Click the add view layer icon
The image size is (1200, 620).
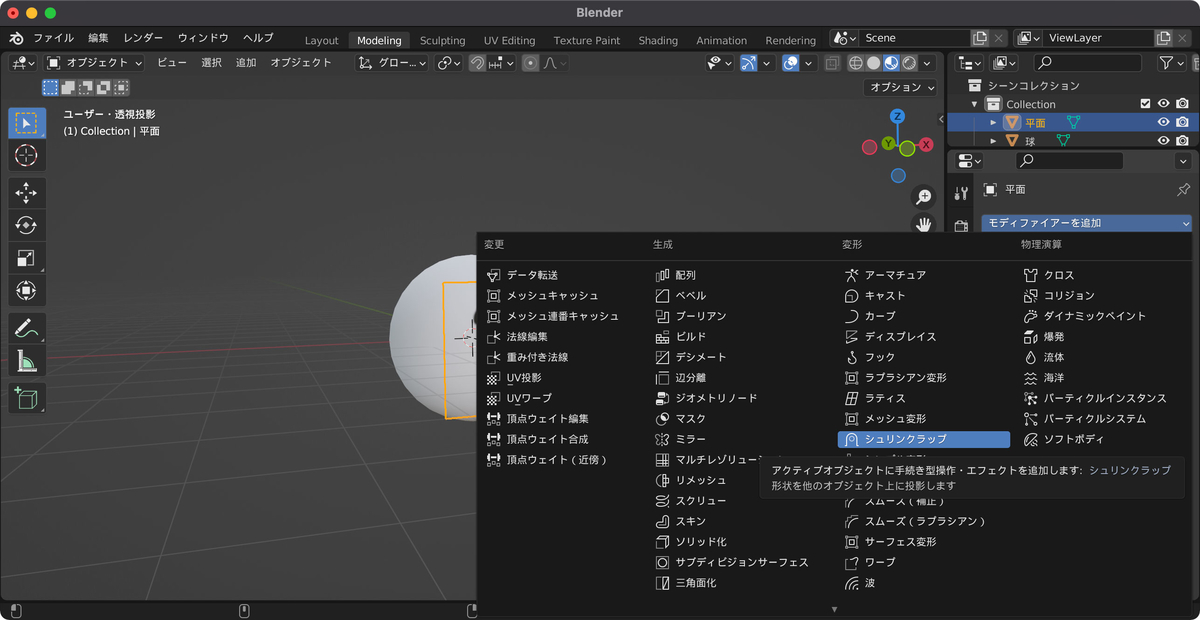point(1162,38)
